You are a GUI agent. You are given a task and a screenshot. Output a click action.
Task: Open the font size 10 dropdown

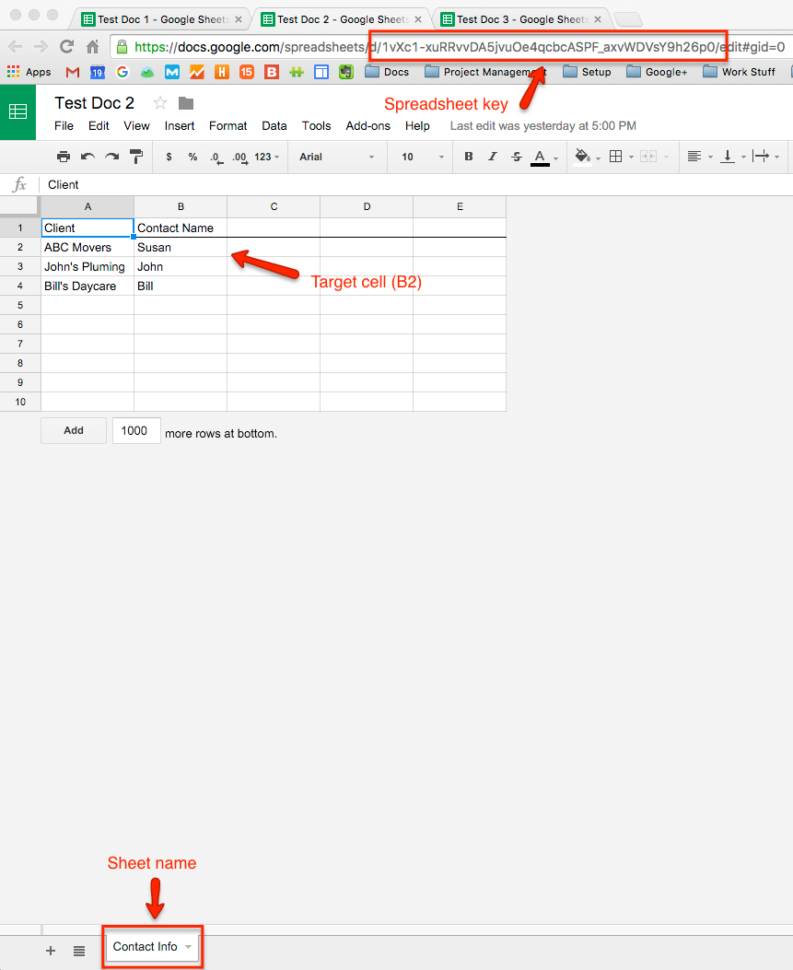[422, 157]
